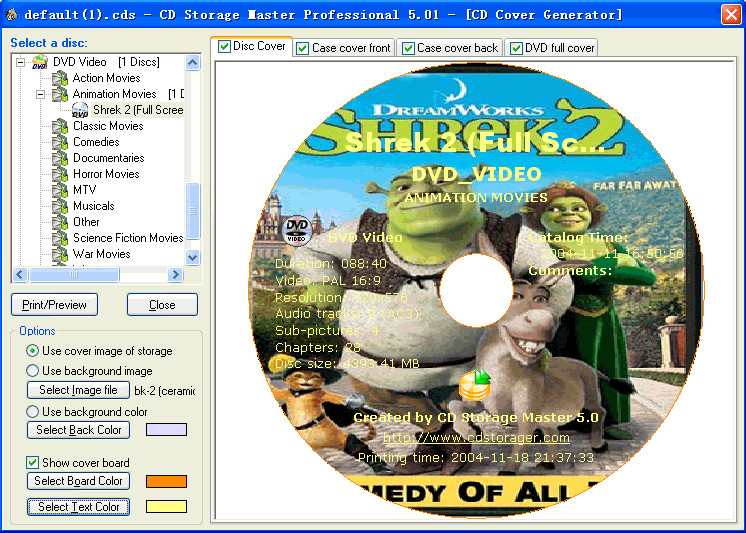
Task: Click the application icon in title bar
Action: 10,15
